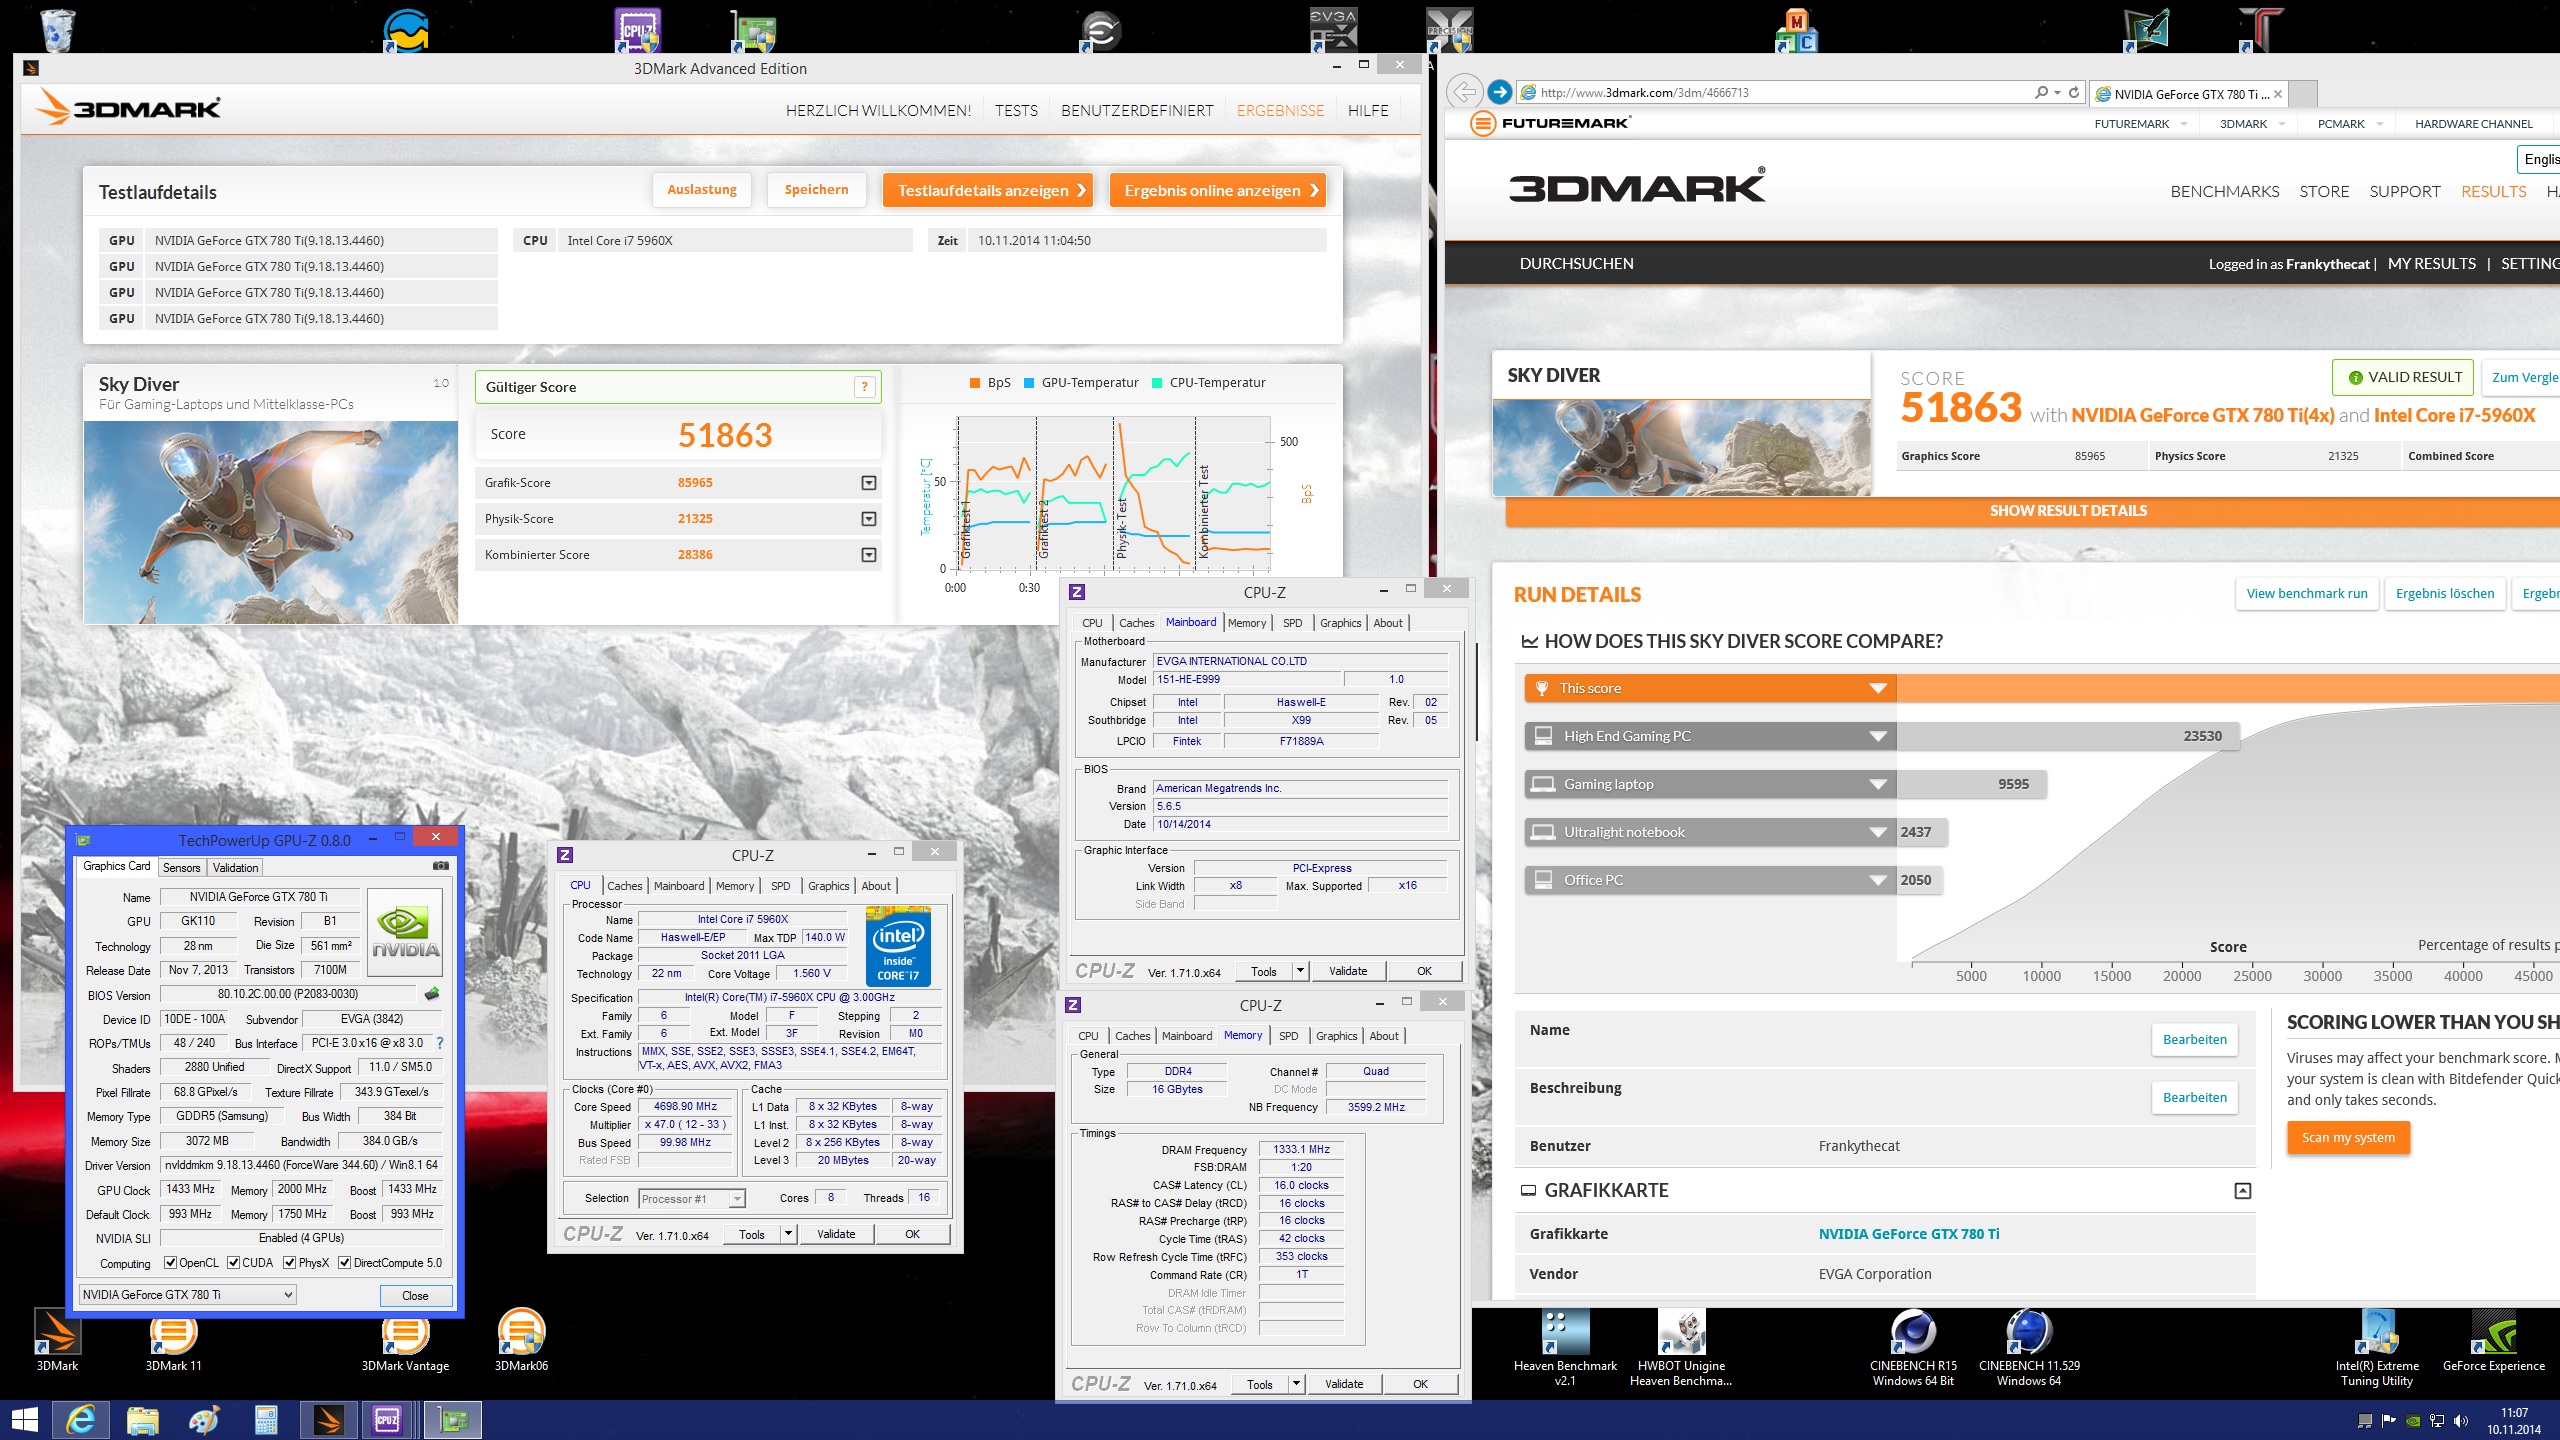Click the orange BpS legend swatch
This screenshot has height=1440, width=2560.
(x=975, y=383)
